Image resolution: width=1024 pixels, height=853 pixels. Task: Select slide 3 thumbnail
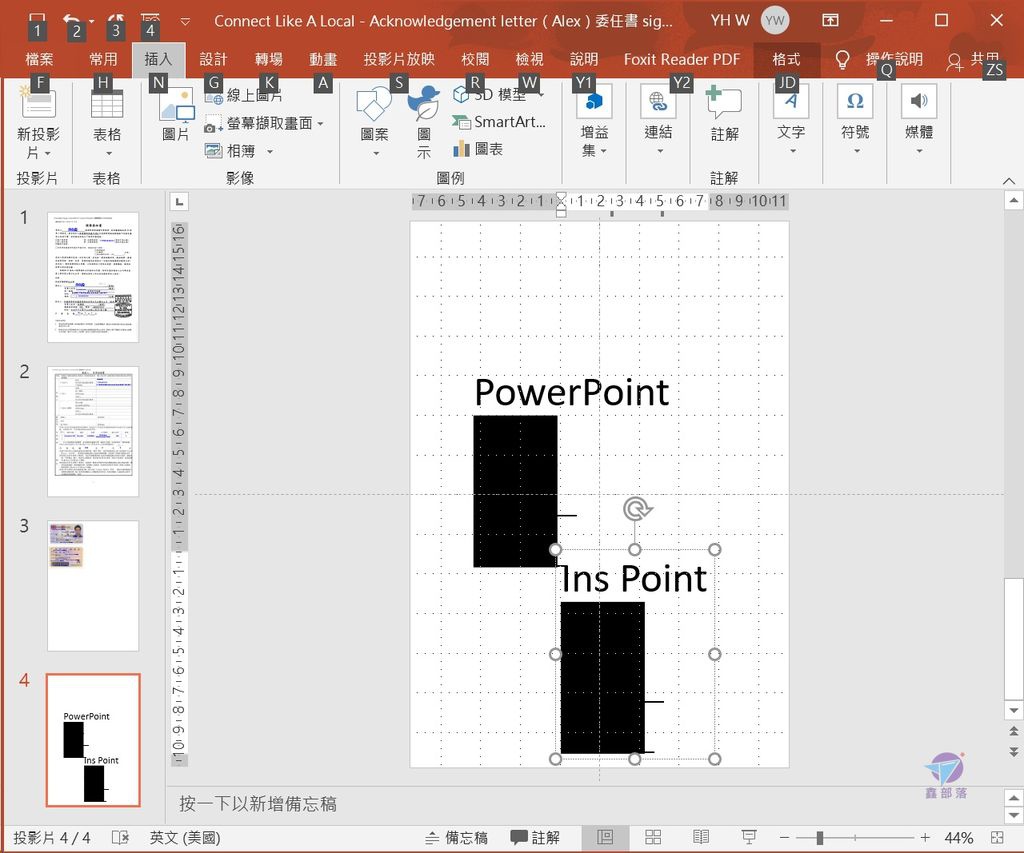93,586
